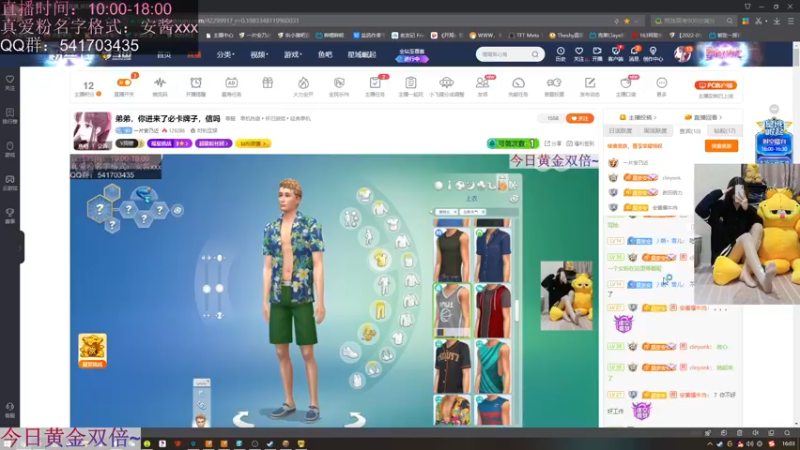Click the green available count badge

click(x=513, y=143)
